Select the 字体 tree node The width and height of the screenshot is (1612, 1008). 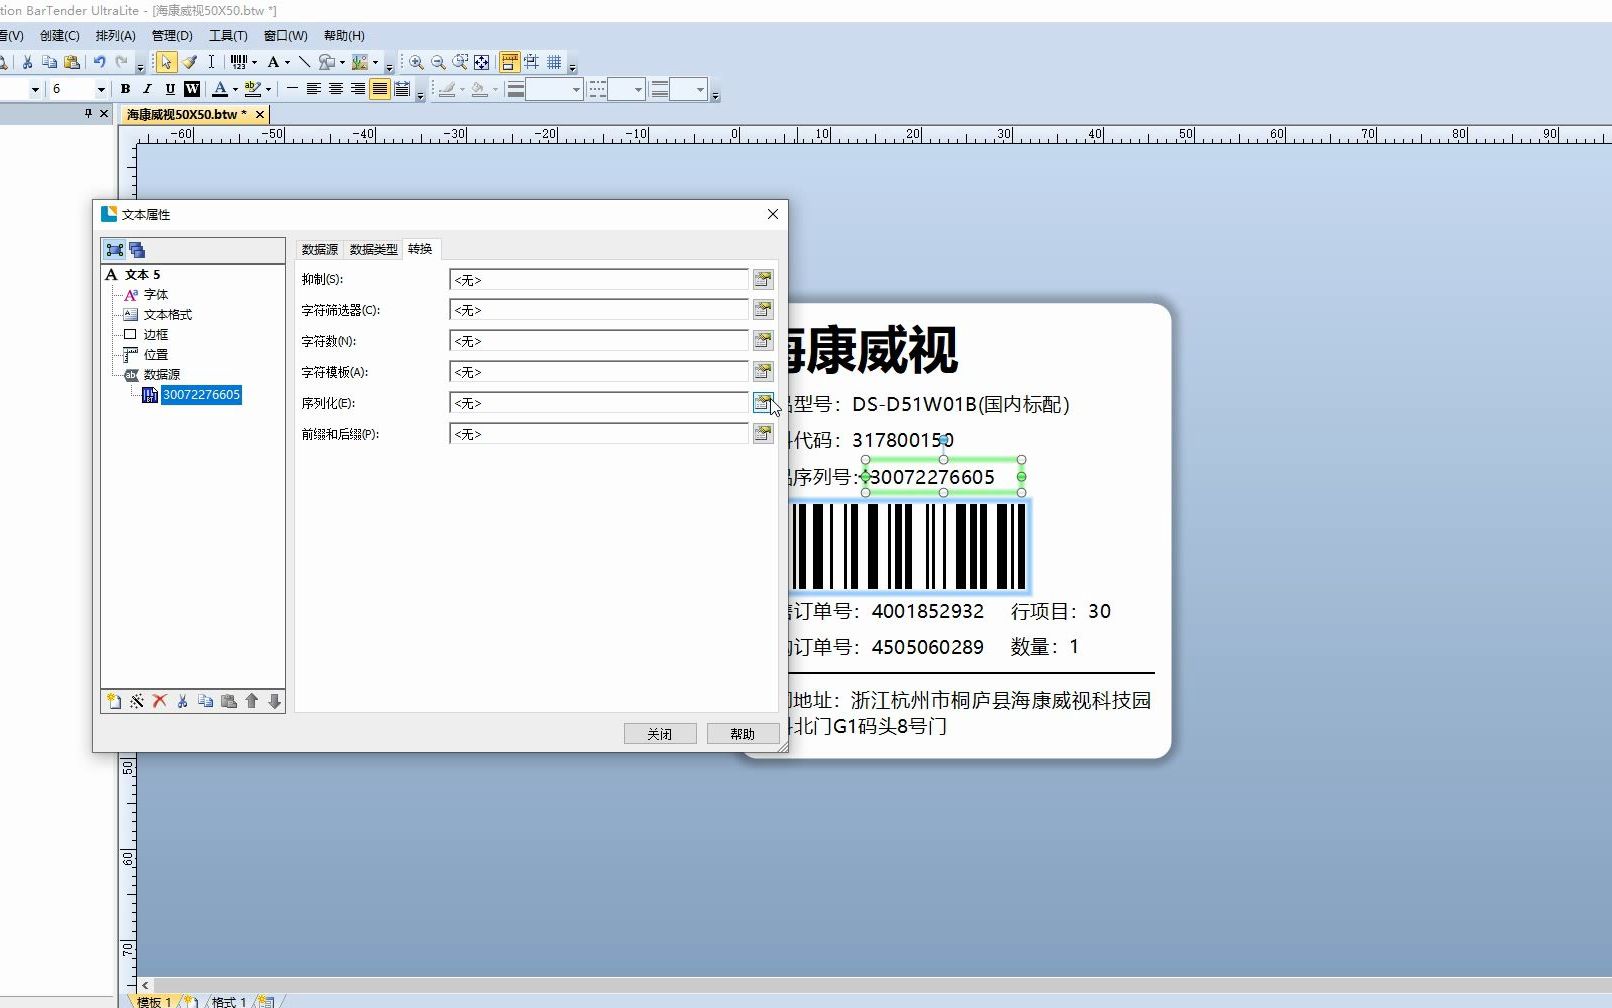pyautogui.click(x=156, y=294)
